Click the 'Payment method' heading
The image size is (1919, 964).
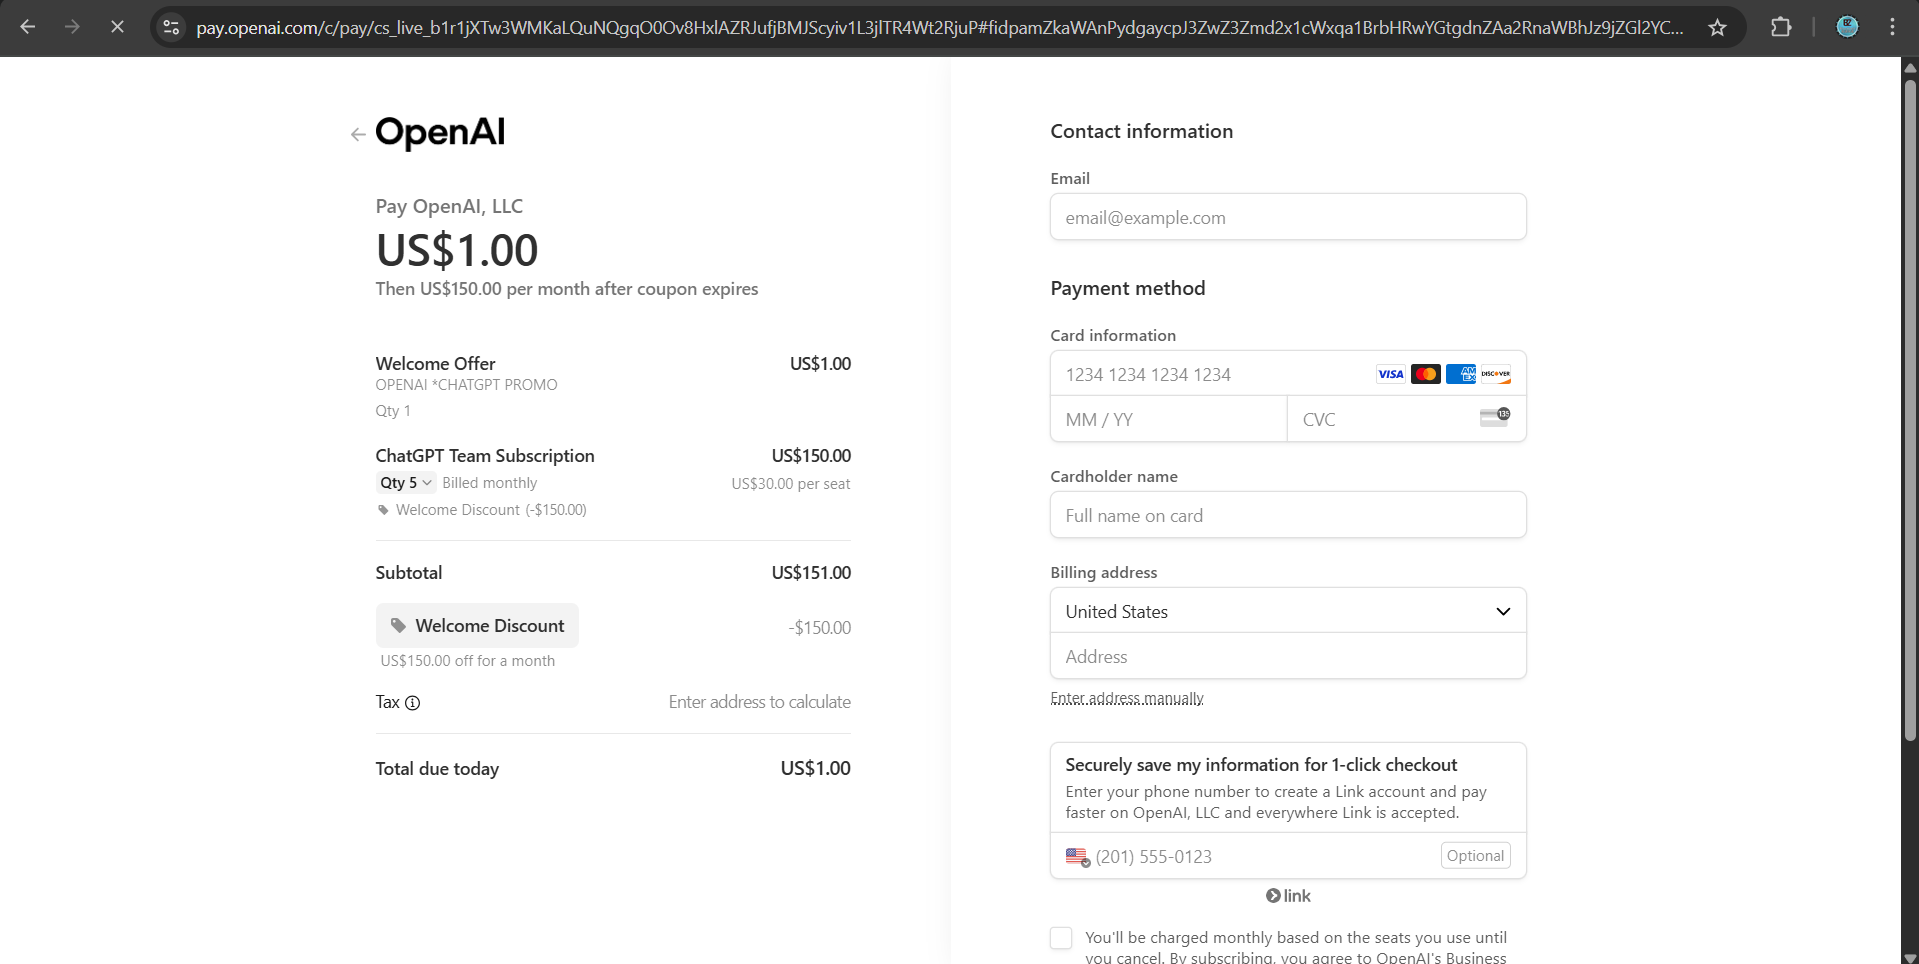coord(1128,289)
